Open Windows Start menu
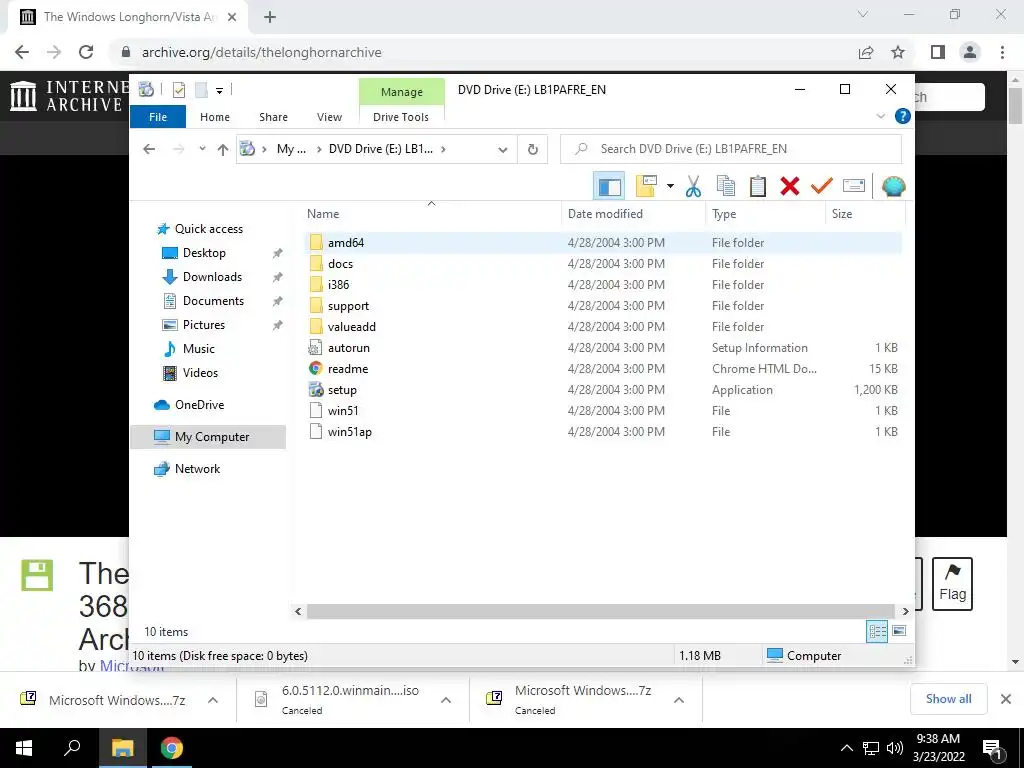The height and width of the screenshot is (768, 1024). pos(24,748)
